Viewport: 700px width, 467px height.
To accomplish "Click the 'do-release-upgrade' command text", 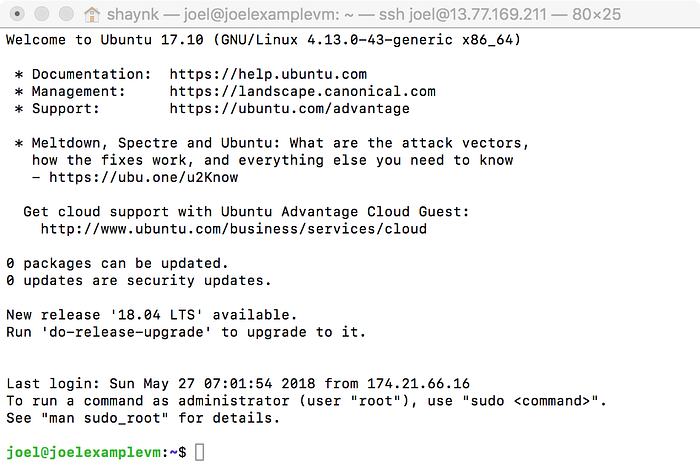I will pos(126,332).
